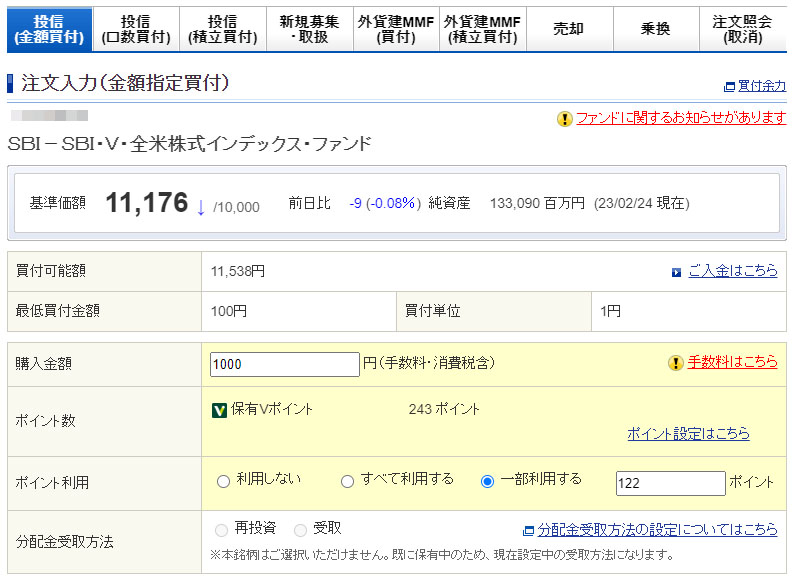795x580 pixels.
Task: Click the ポイント設定はこちら link
Action: click(688, 434)
